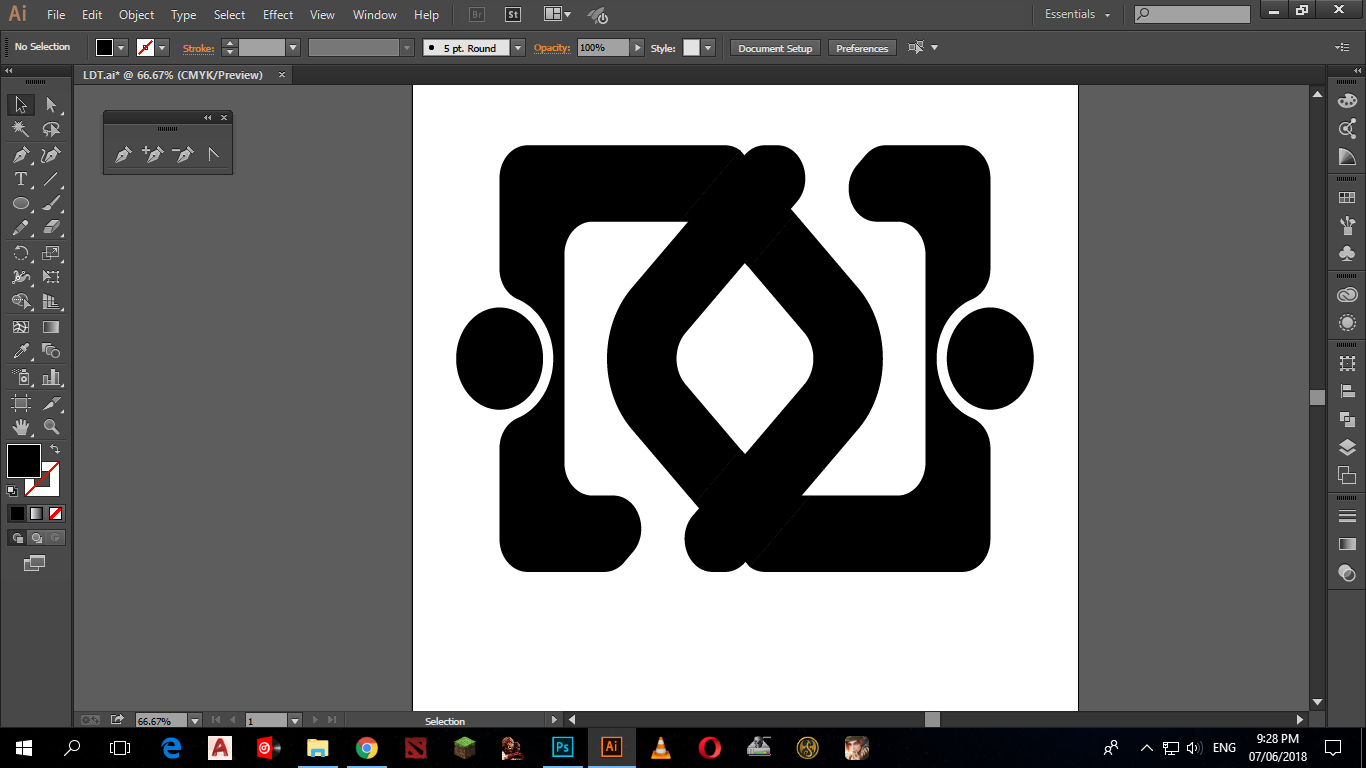Select the Rotate tool

[20, 253]
